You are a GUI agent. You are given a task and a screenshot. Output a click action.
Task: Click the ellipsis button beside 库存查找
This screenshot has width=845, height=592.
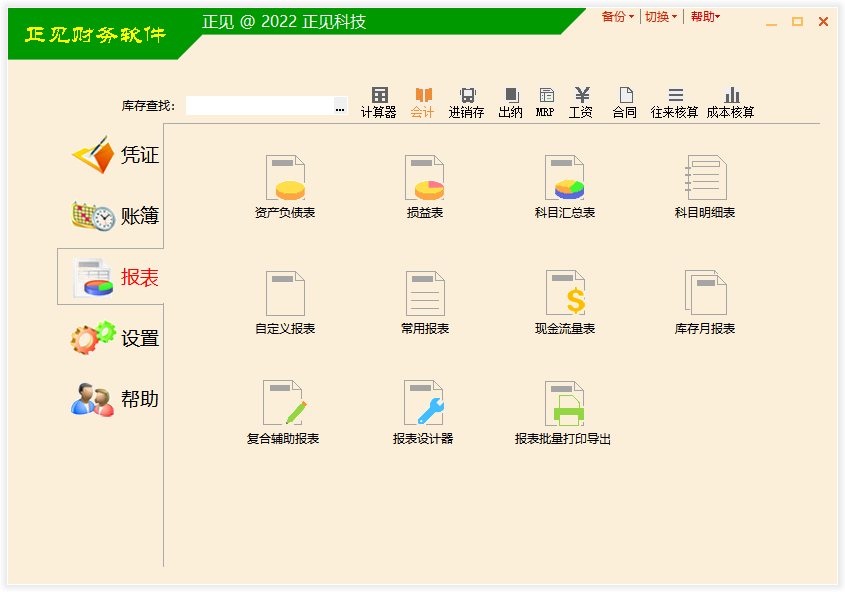[x=340, y=106]
